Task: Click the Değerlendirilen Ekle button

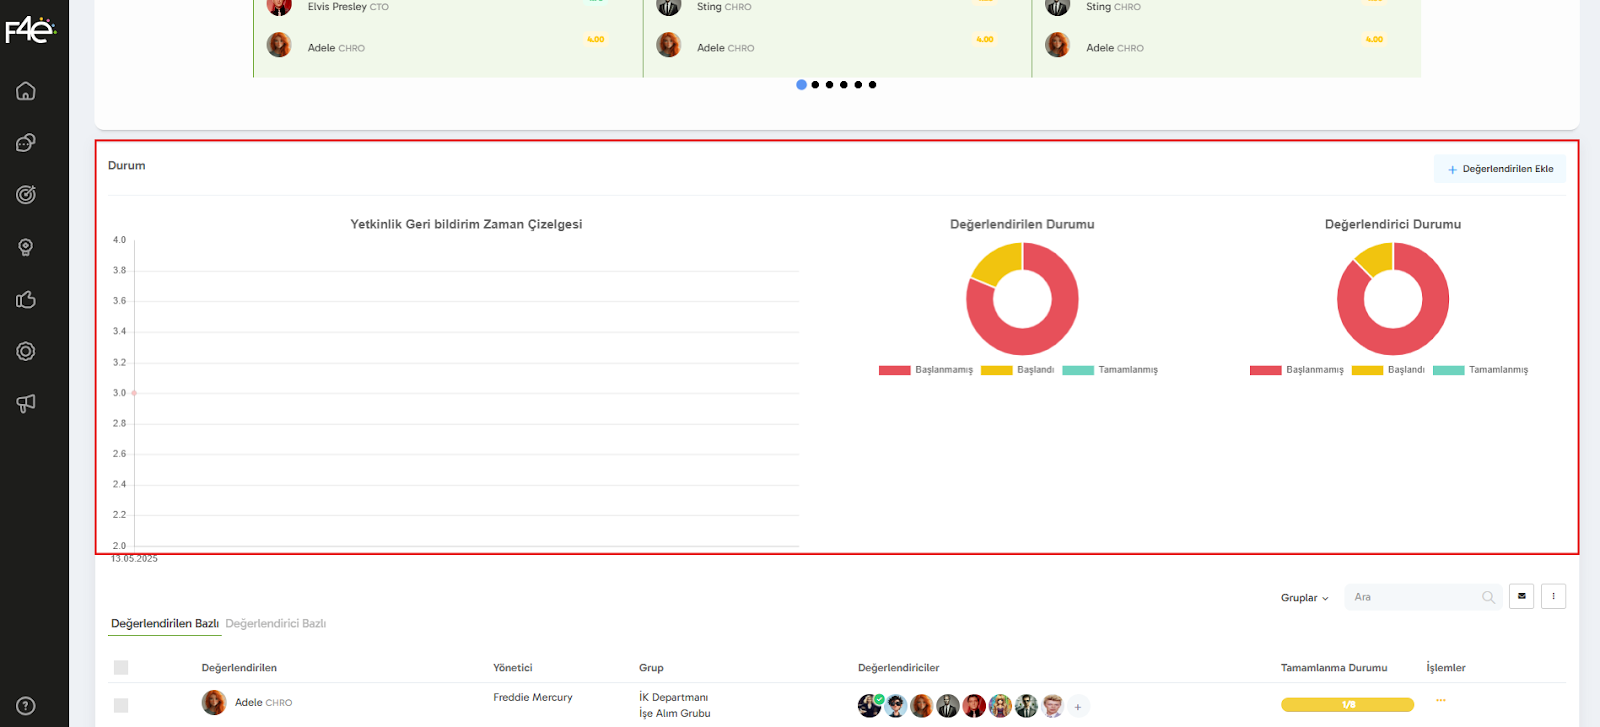Action: click(1500, 169)
